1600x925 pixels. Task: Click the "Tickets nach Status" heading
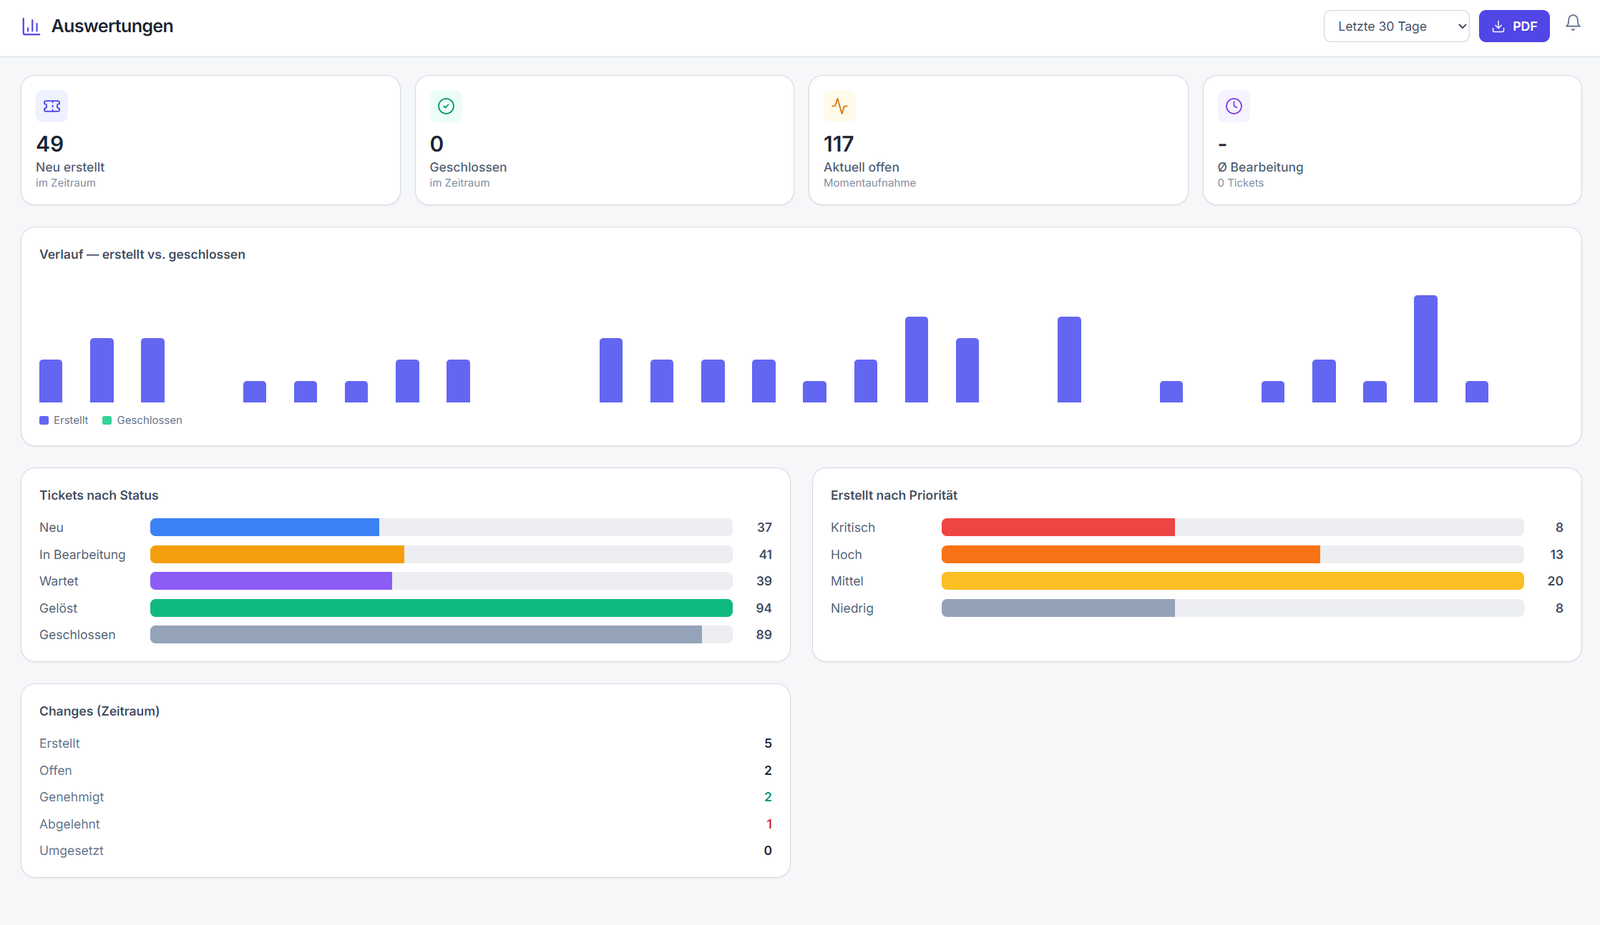99,495
